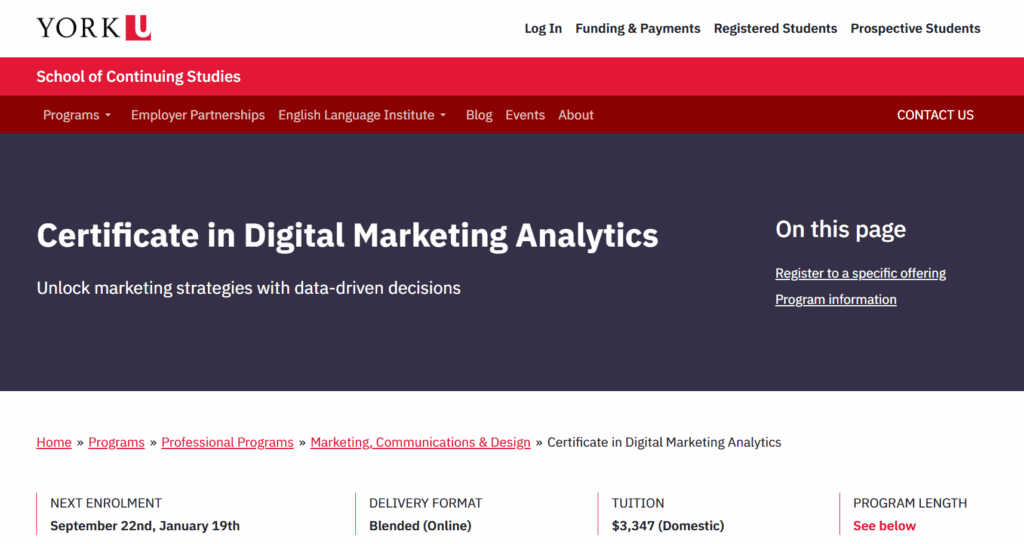Open the Events menu item
This screenshot has width=1024, height=544.
click(x=525, y=115)
